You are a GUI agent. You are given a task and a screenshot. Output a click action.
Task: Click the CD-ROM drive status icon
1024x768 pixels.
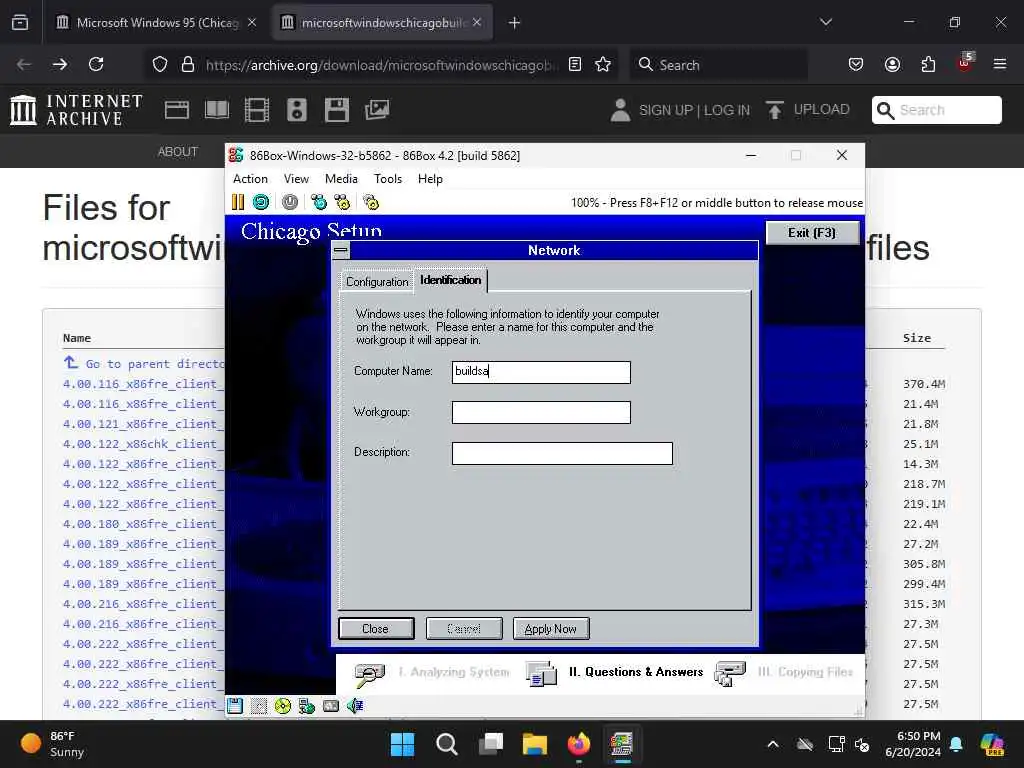[x=283, y=705]
